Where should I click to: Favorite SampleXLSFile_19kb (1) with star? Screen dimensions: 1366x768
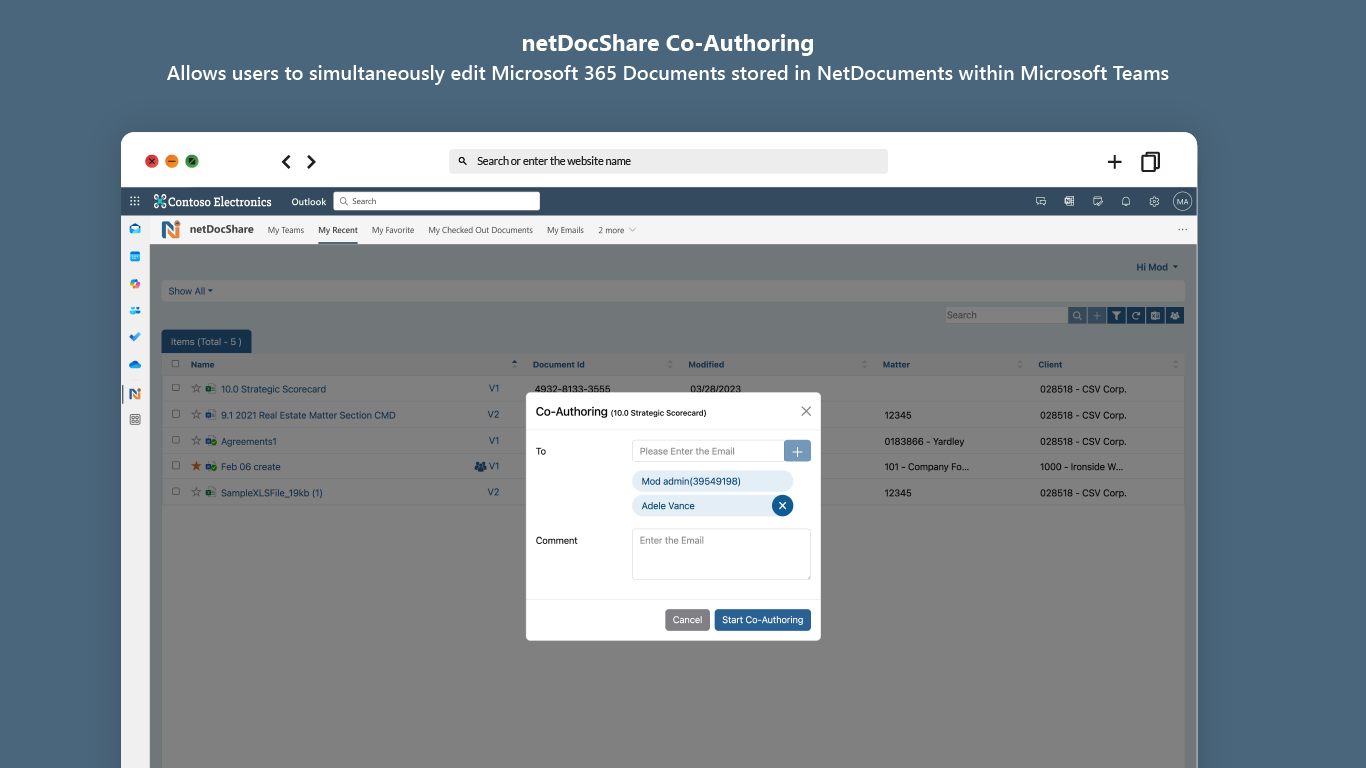point(196,492)
